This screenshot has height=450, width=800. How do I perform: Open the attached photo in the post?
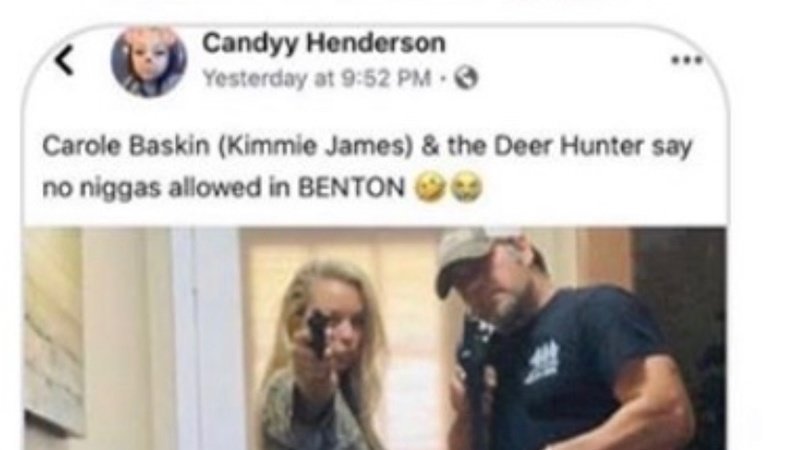pyautogui.click(x=375, y=338)
